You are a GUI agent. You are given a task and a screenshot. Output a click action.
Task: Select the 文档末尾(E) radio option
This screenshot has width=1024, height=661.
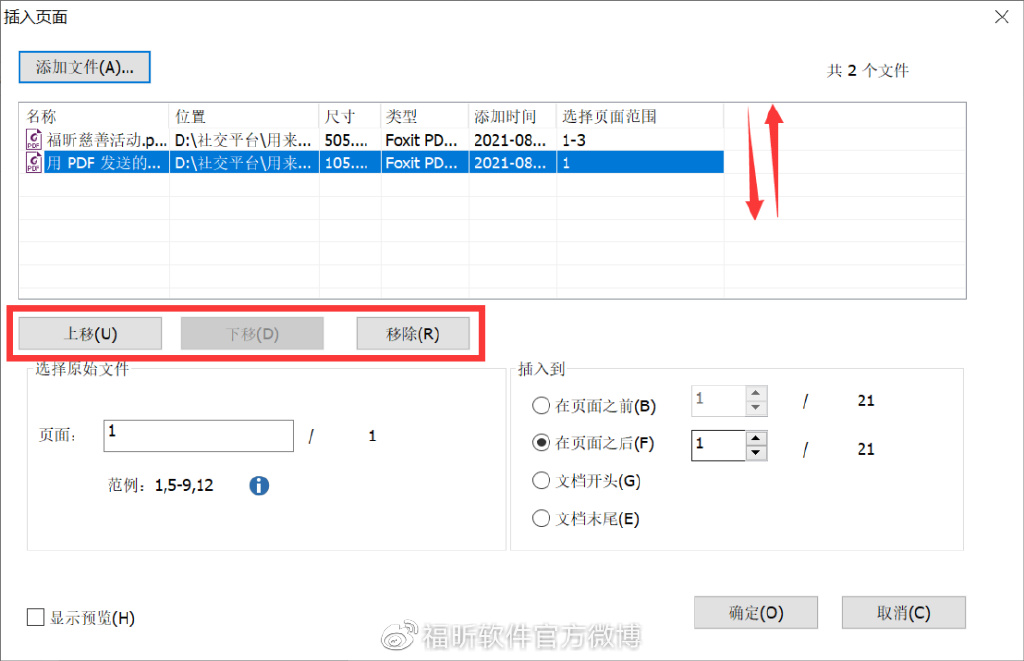pos(541,518)
